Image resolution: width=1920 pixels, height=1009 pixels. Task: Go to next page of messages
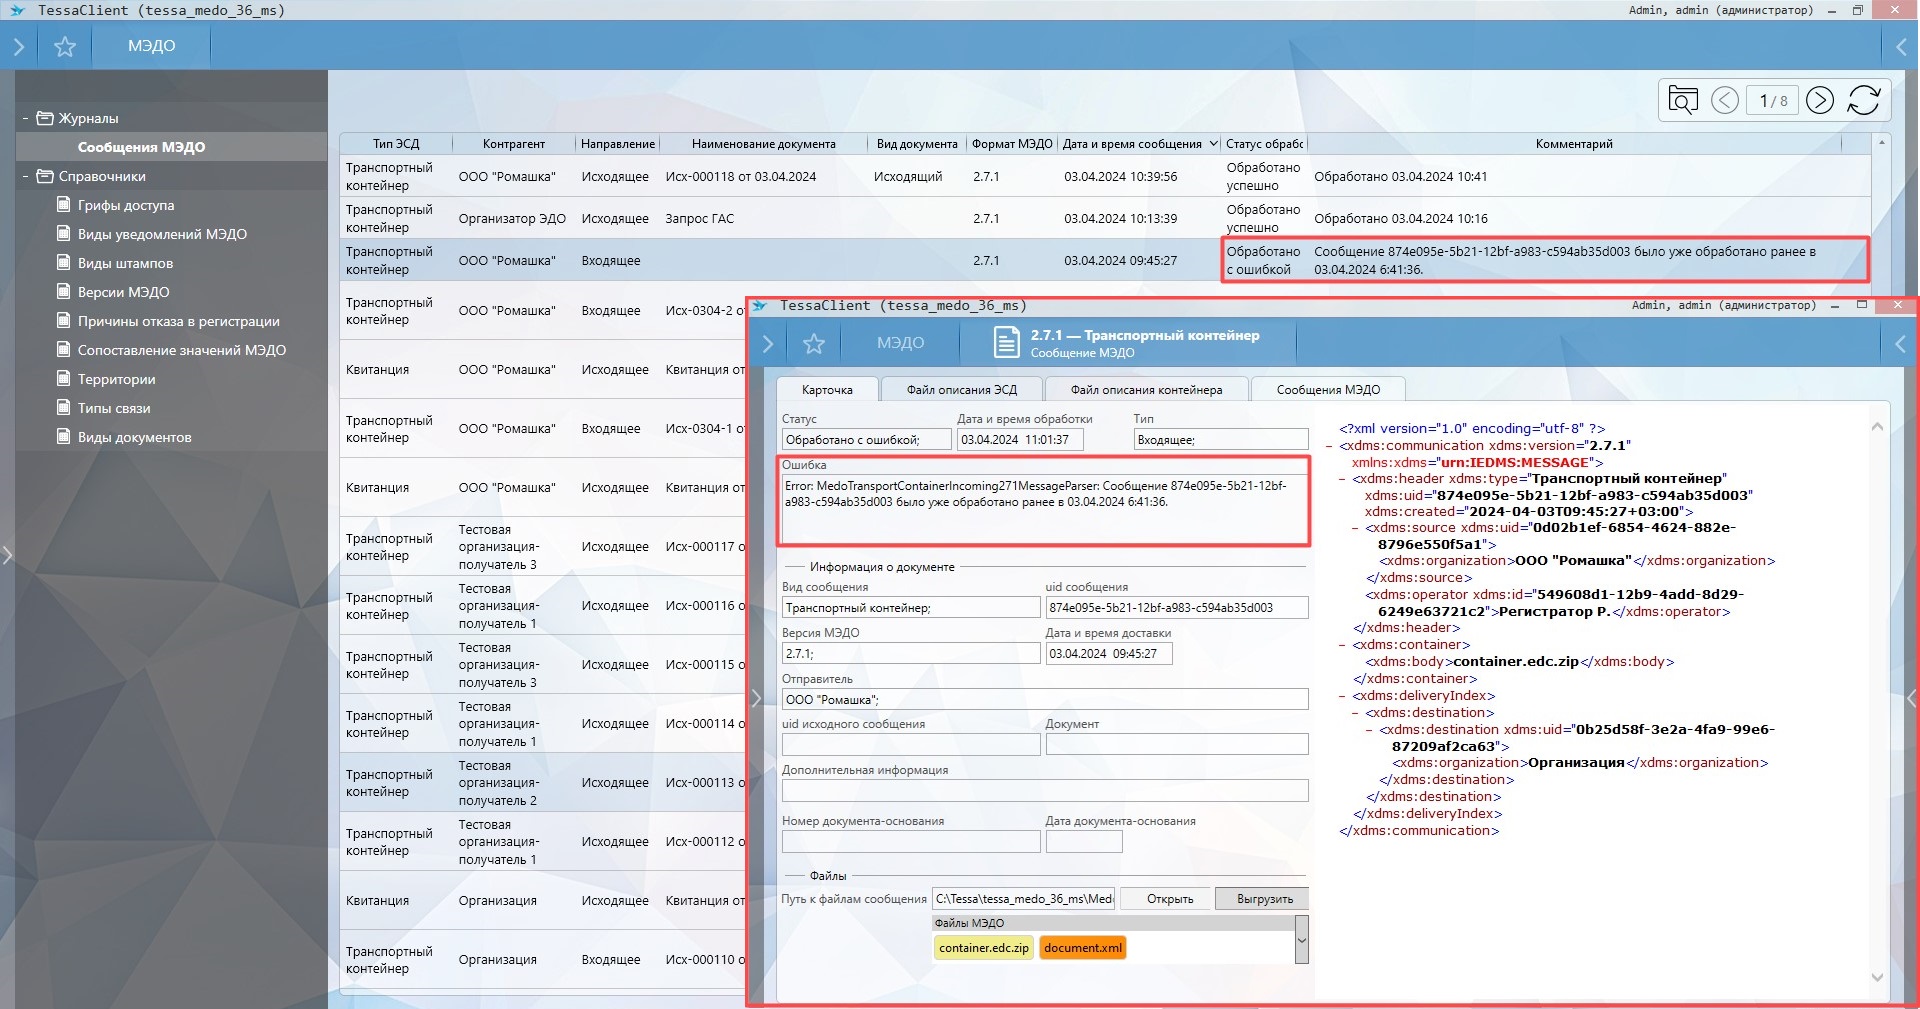pos(1820,101)
